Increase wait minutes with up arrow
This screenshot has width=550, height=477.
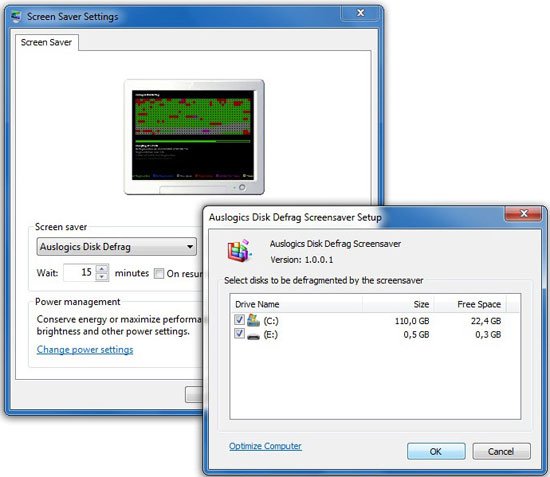tap(102, 269)
